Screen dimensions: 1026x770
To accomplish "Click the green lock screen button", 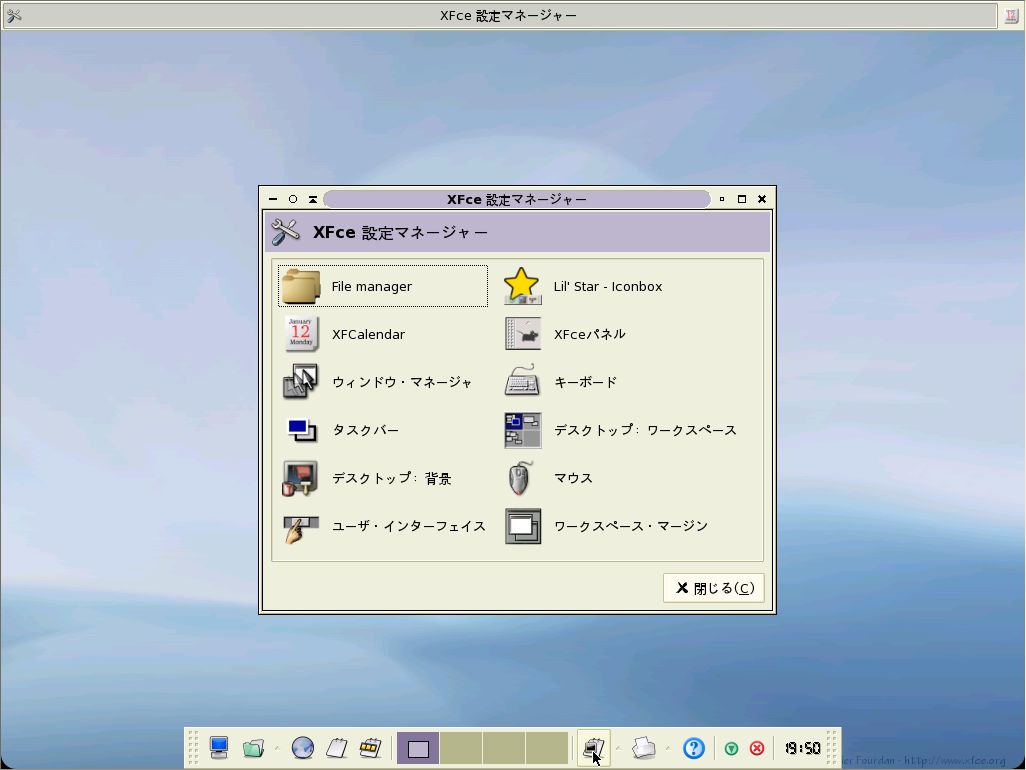I will [732, 748].
